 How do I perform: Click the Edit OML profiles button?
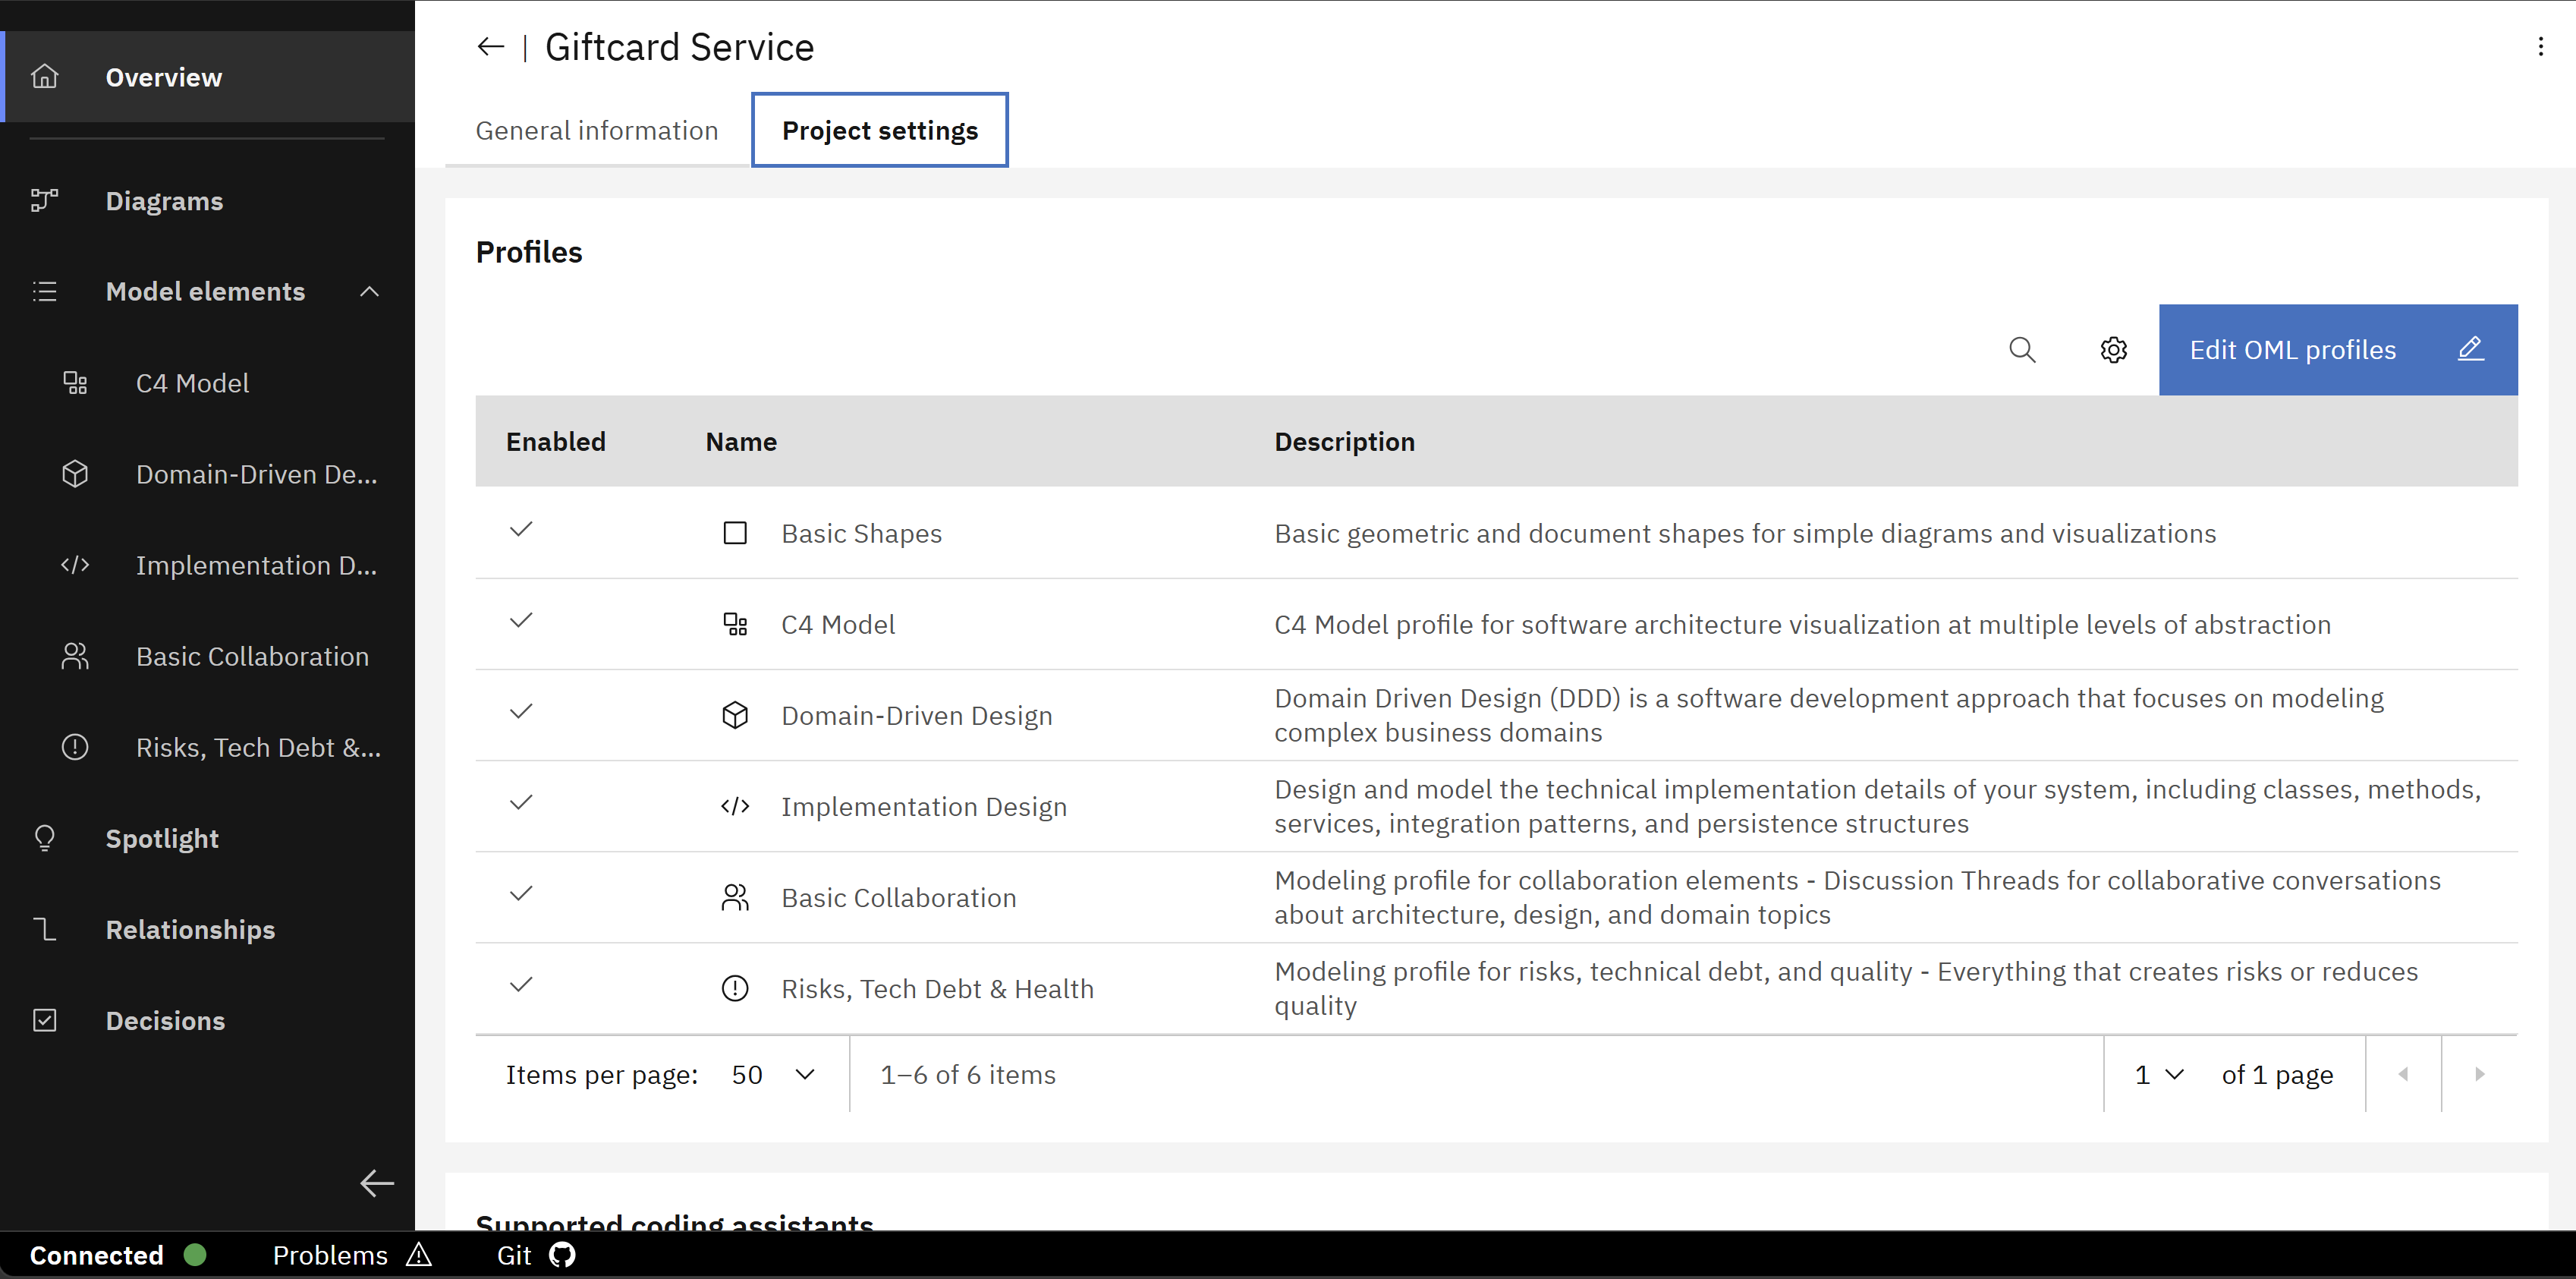2338,350
